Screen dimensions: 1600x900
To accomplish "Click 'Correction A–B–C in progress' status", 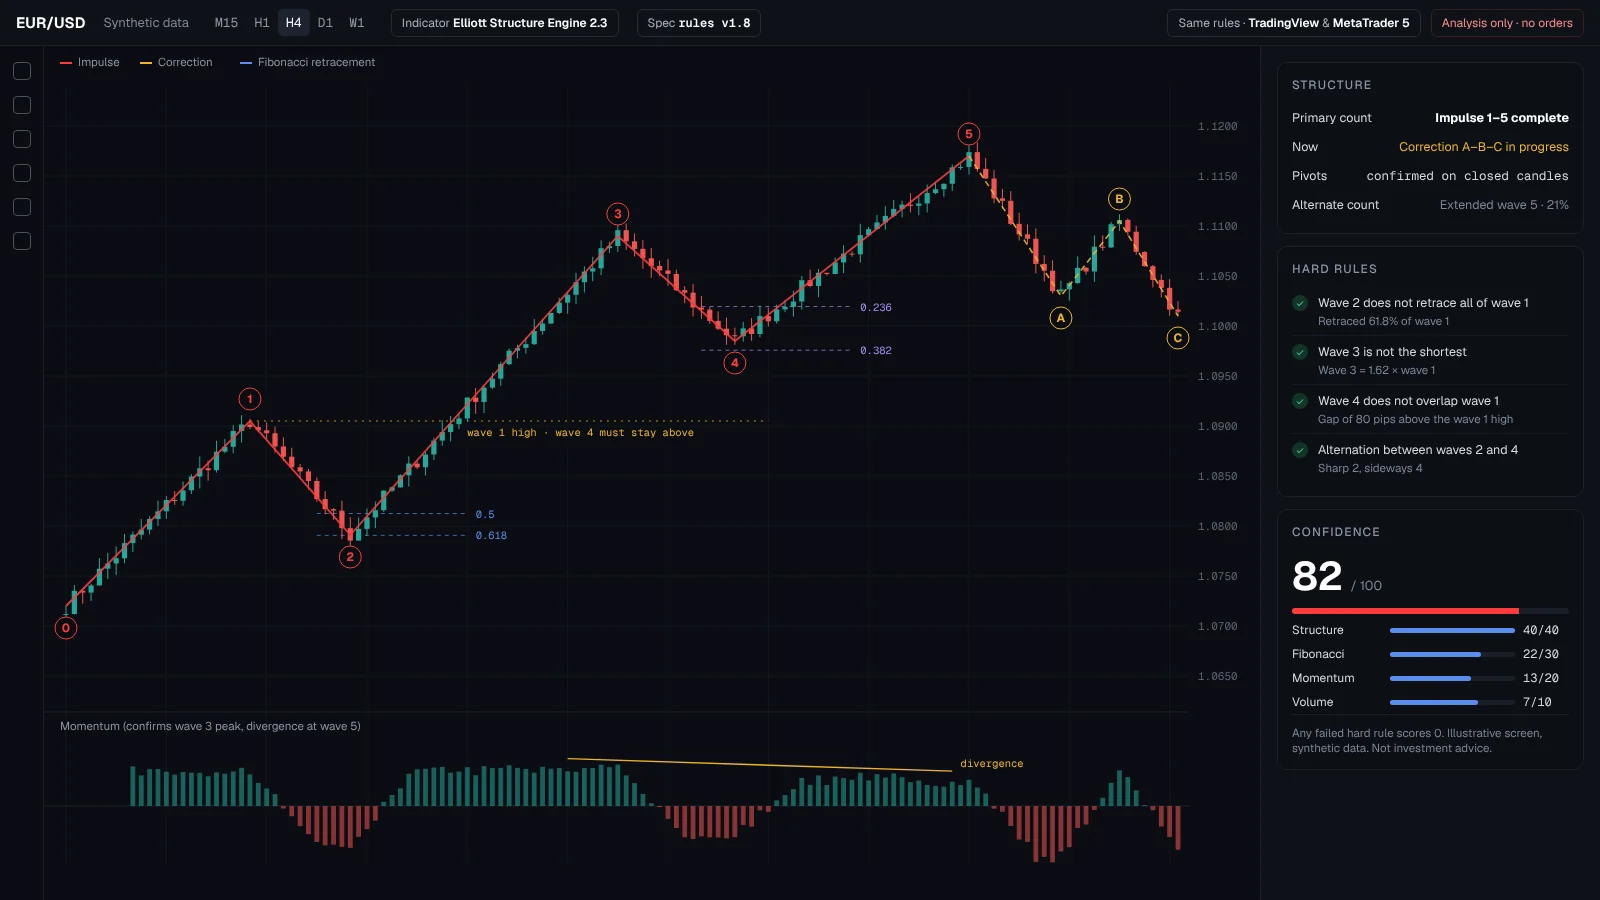I will click(1484, 147).
